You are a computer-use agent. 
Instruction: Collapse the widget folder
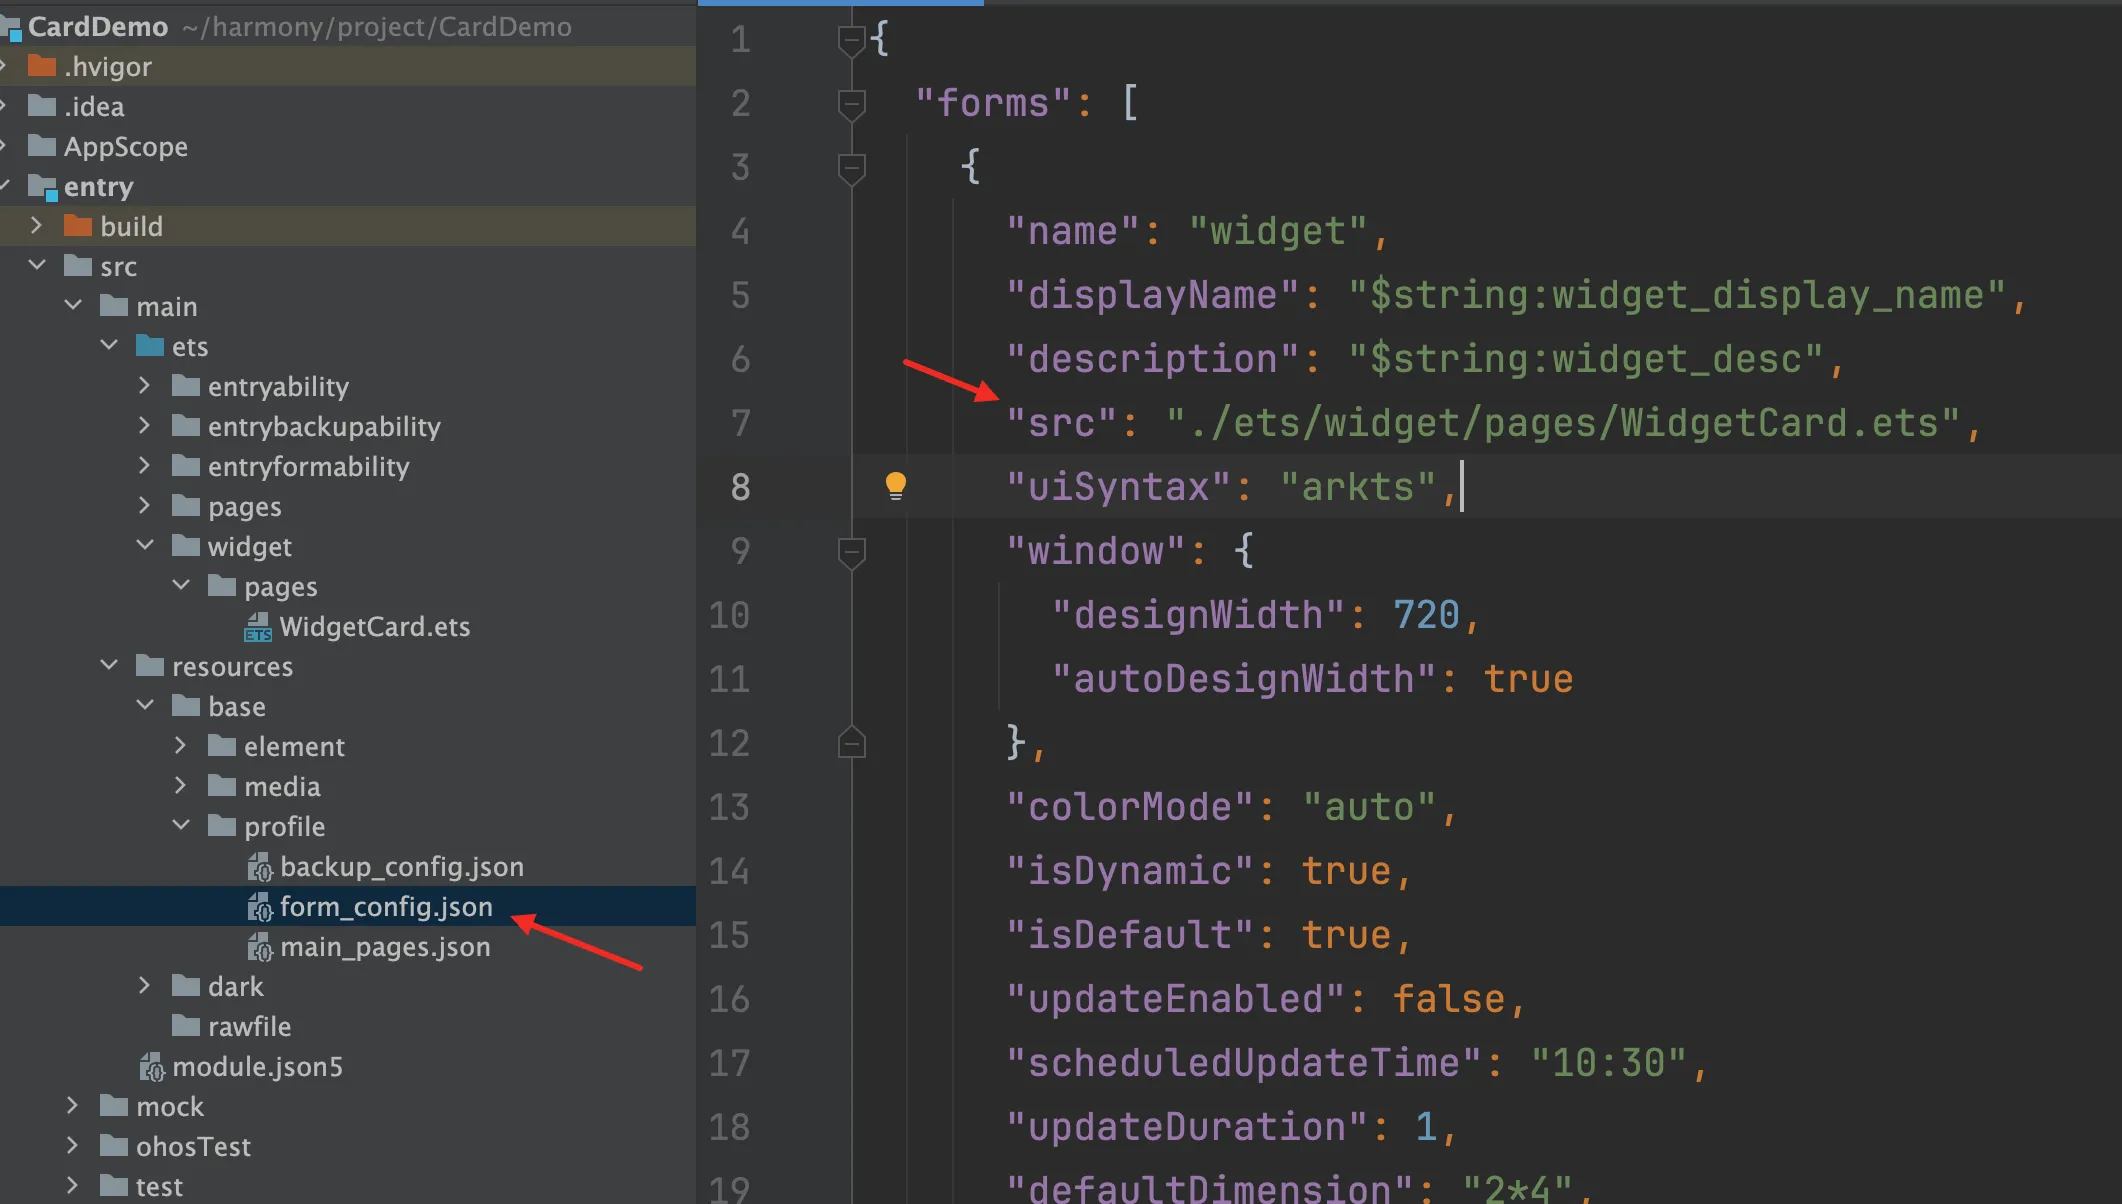[145, 546]
